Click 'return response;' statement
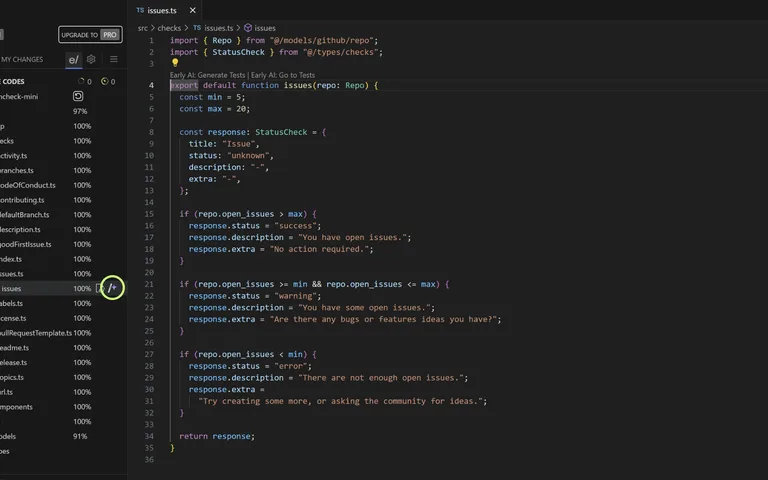The height and width of the screenshot is (480, 768). (217, 436)
